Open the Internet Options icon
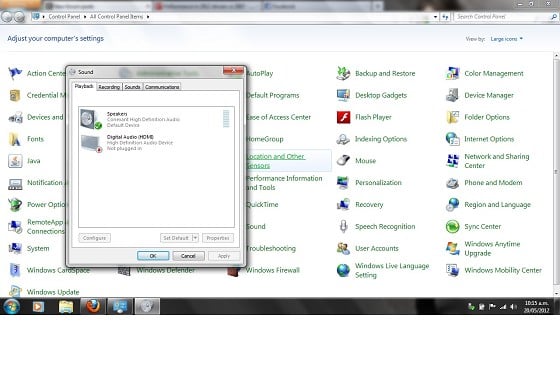560x378 pixels. pyautogui.click(x=452, y=139)
